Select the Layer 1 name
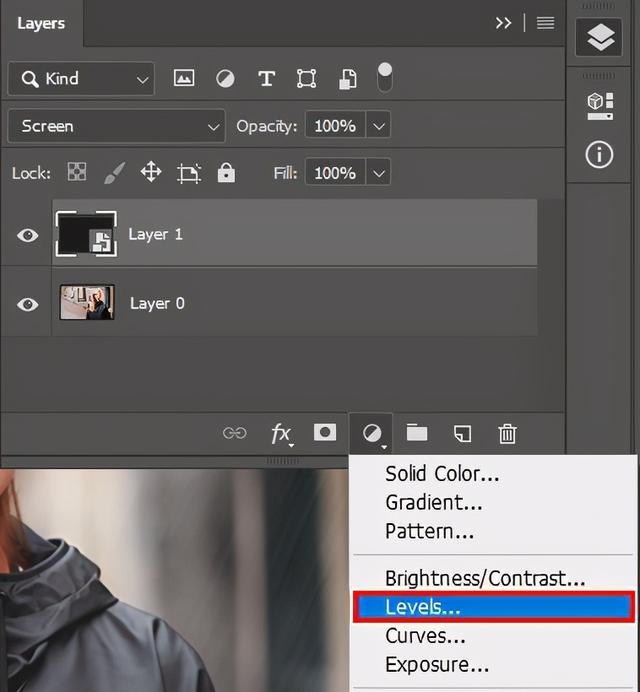This screenshot has width=640, height=692. pyautogui.click(x=155, y=234)
